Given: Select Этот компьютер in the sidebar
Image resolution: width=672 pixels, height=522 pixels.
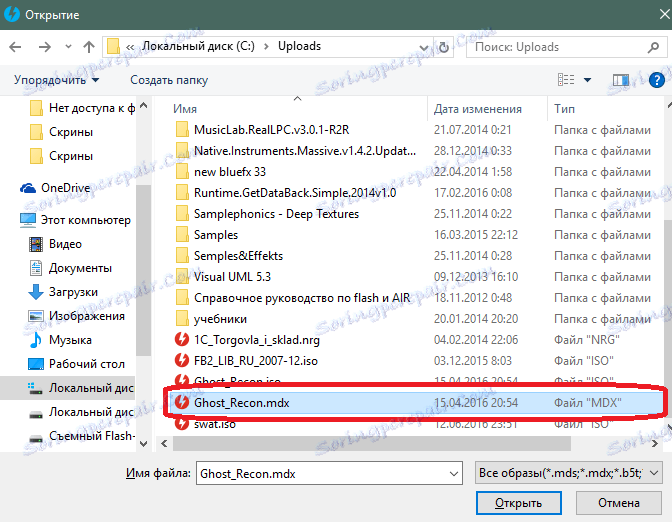Looking at the screenshot, I should coord(75,220).
